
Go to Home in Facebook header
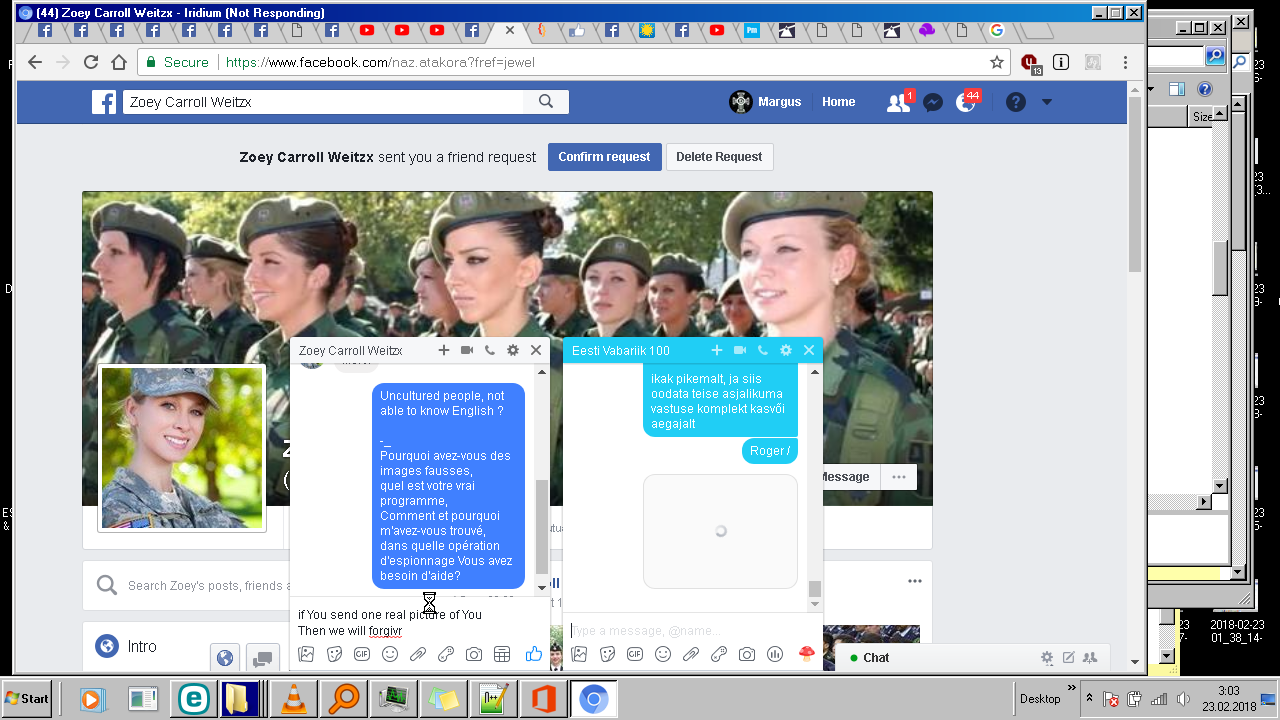point(838,102)
